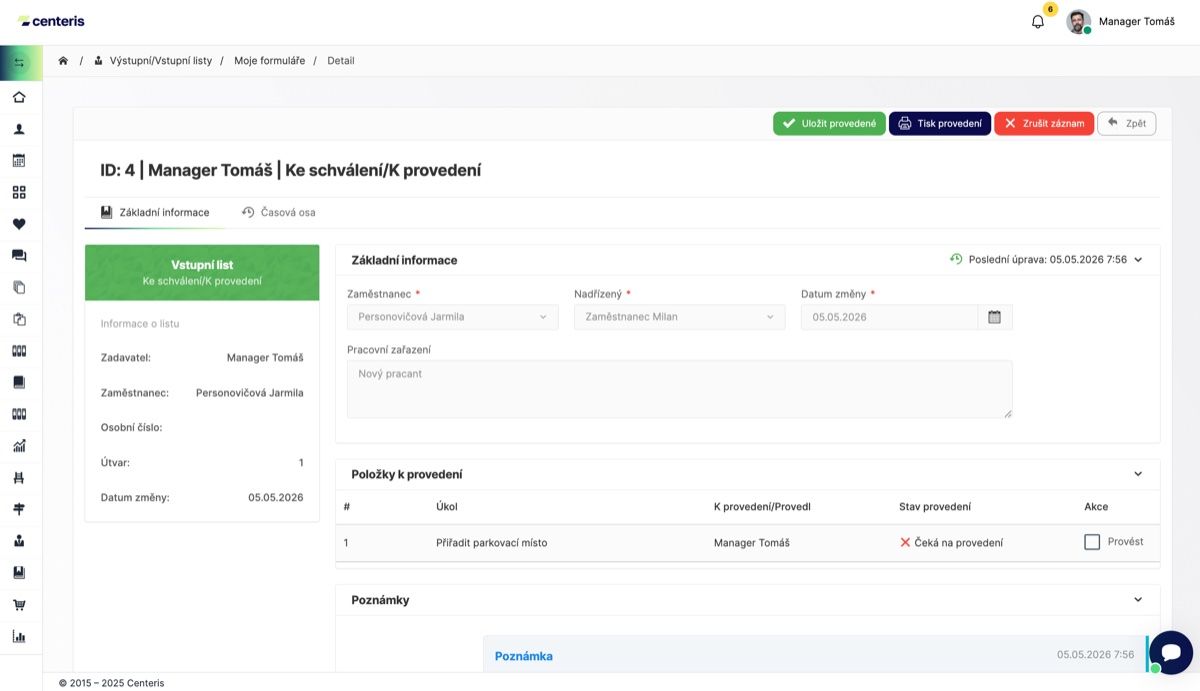Viewport: 1200px width, 691px height.
Task: Open the bar chart sidebar icon
Action: point(19,636)
